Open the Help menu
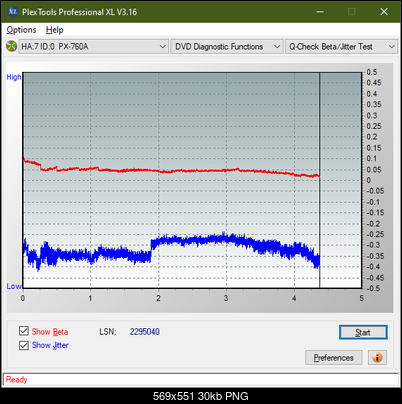Viewport: 402px width, 404px height. 55,30
